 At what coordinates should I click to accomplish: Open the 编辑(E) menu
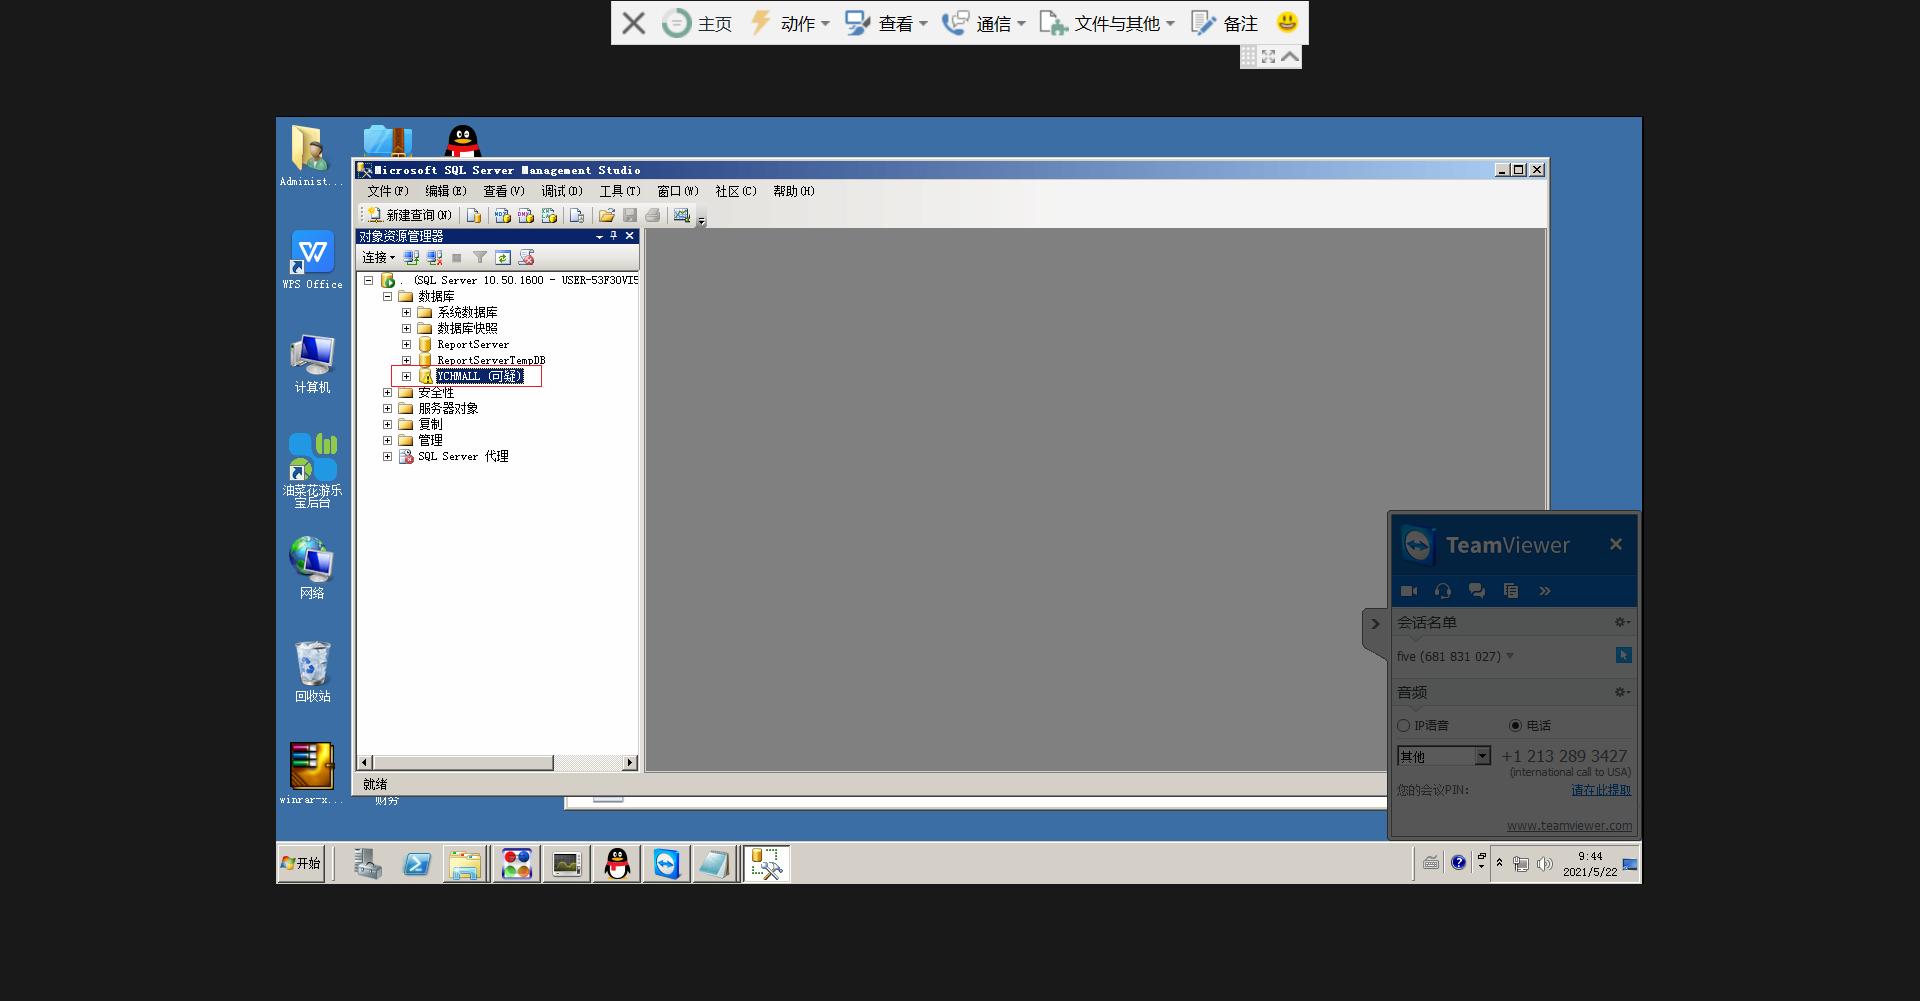pyautogui.click(x=446, y=191)
